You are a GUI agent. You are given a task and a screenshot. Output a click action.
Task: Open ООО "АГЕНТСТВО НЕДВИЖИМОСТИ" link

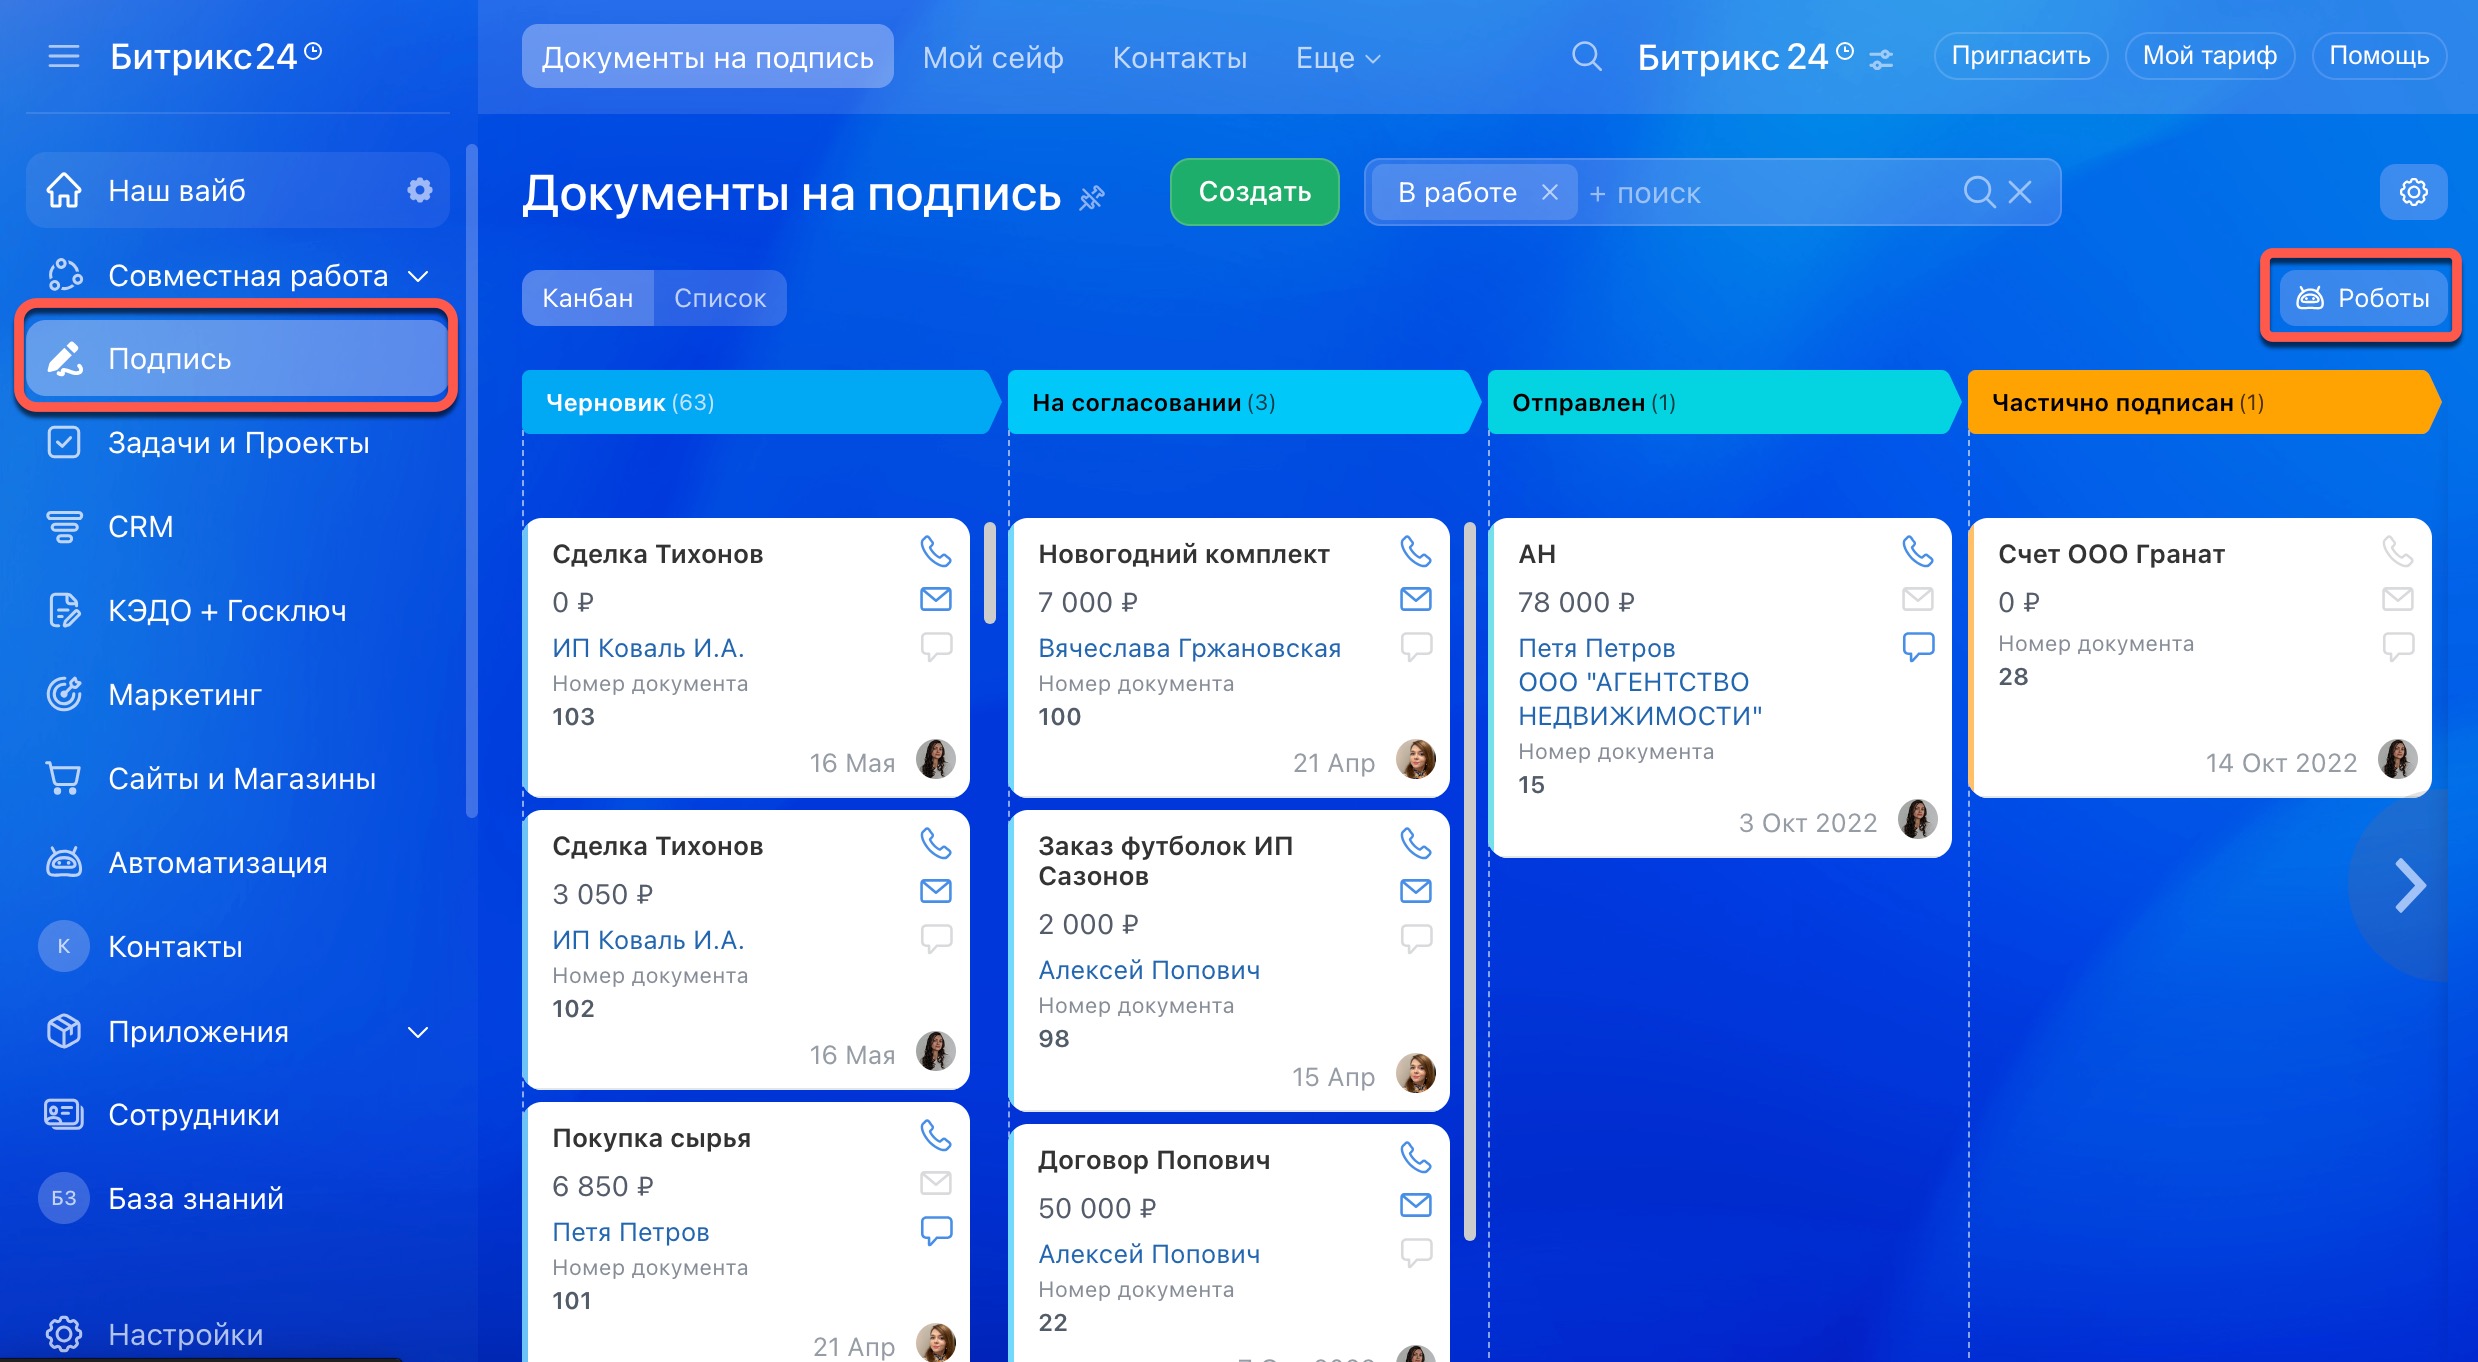1640,699
